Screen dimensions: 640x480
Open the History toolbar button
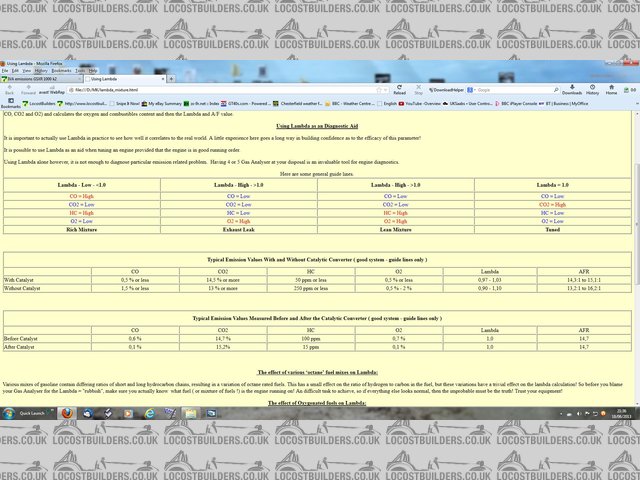[591, 90]
